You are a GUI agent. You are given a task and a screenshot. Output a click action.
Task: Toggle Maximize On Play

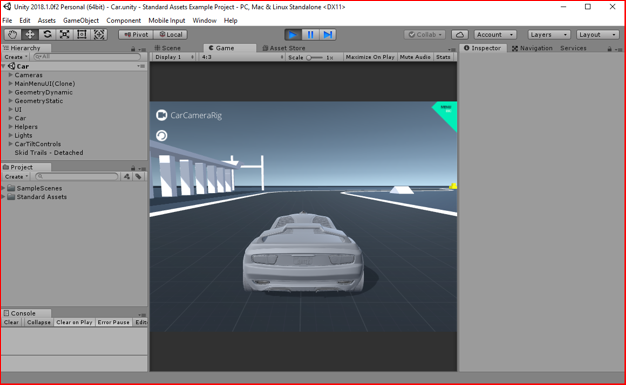click(370, 57)
